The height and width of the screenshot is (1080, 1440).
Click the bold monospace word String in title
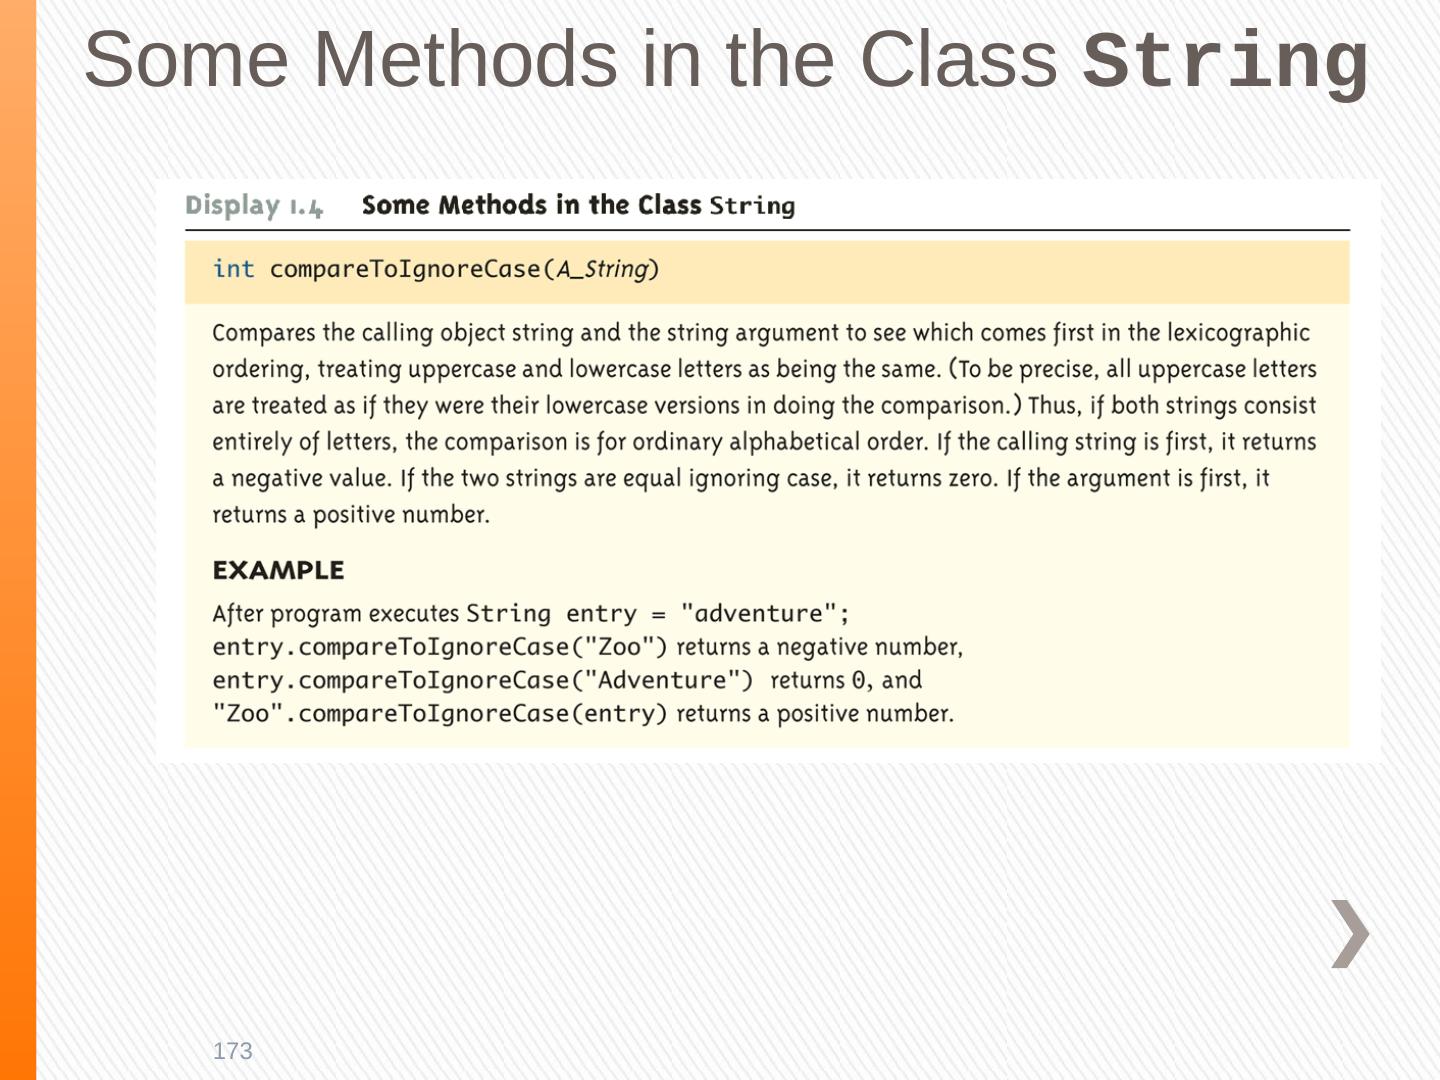(x=1225, y=62)
